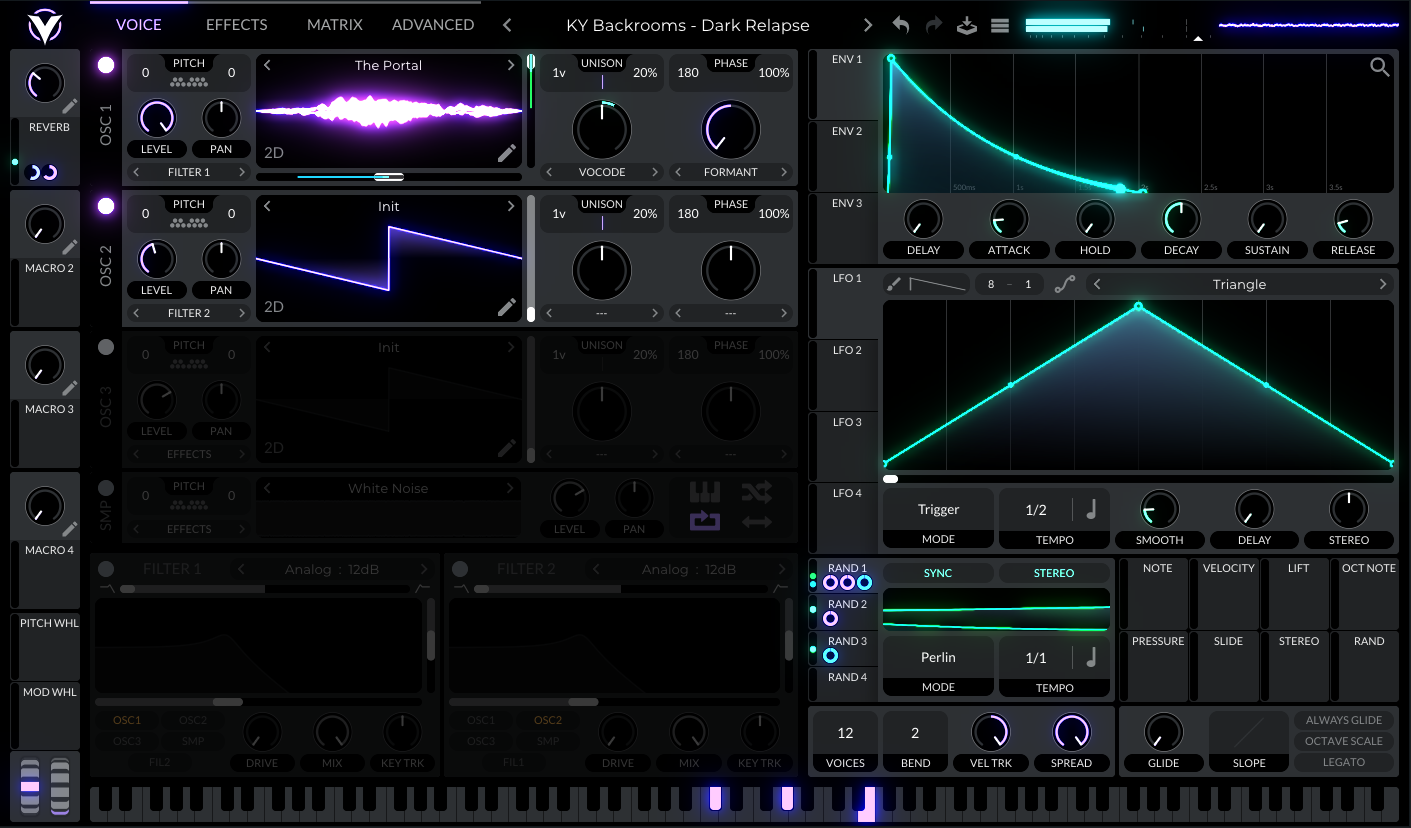Image resolution: width=1411 pixels, height=828 pixels.
Task: Click LFO 1 tempo value 1/2
Action: click(1036, 510)
